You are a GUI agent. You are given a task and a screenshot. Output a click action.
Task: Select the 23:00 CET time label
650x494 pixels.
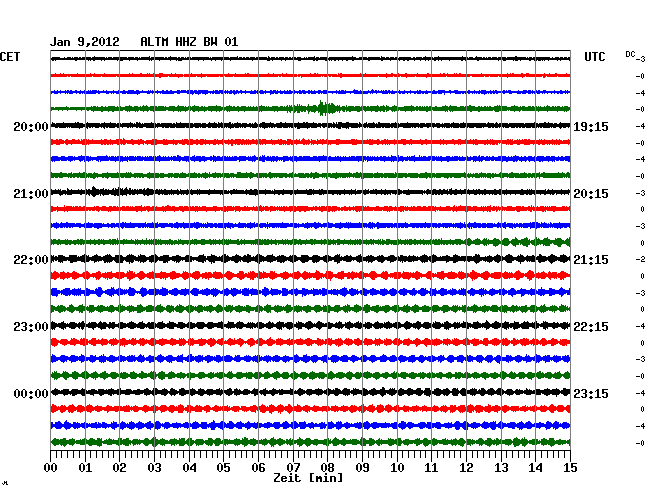[x=31, y=327]
